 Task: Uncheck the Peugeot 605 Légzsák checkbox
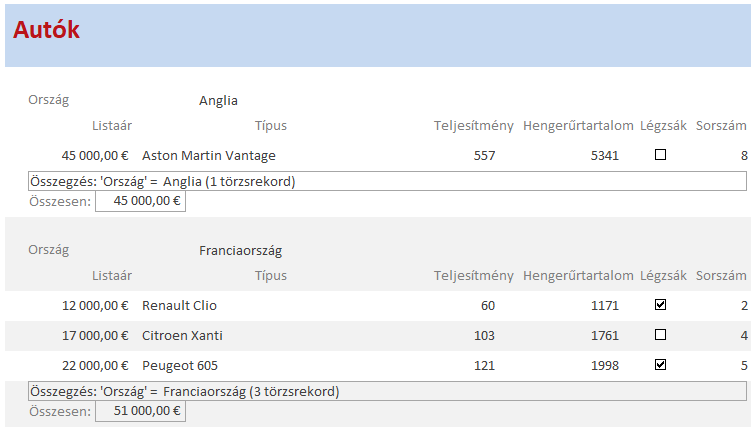click(660, 364)
